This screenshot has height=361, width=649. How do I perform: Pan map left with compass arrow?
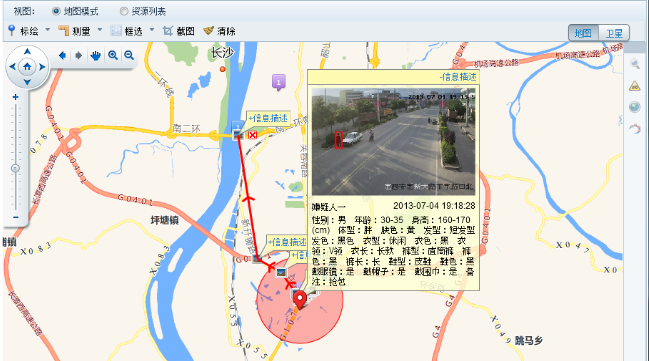[12, 67]
